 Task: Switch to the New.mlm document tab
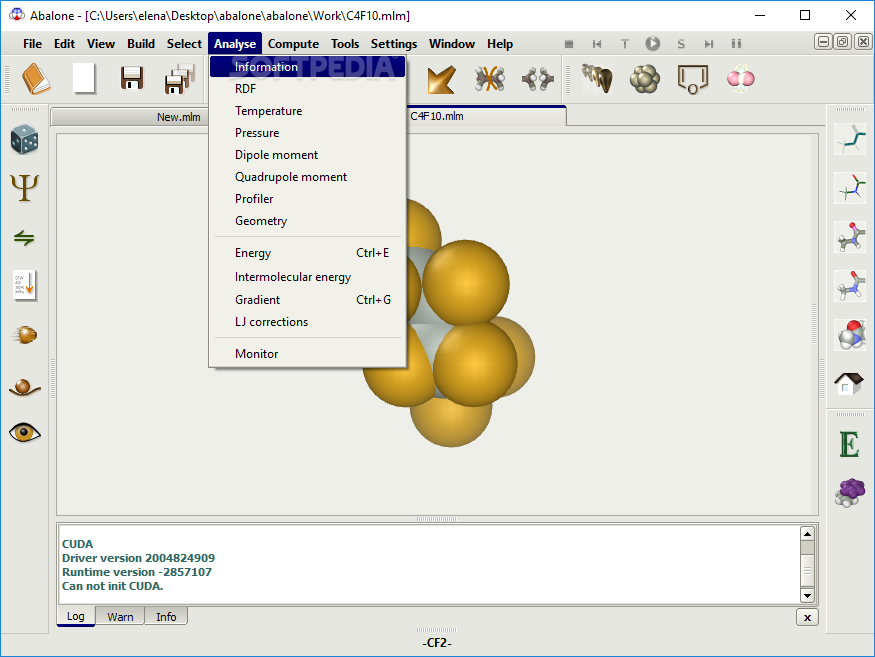tap(130, 117)
